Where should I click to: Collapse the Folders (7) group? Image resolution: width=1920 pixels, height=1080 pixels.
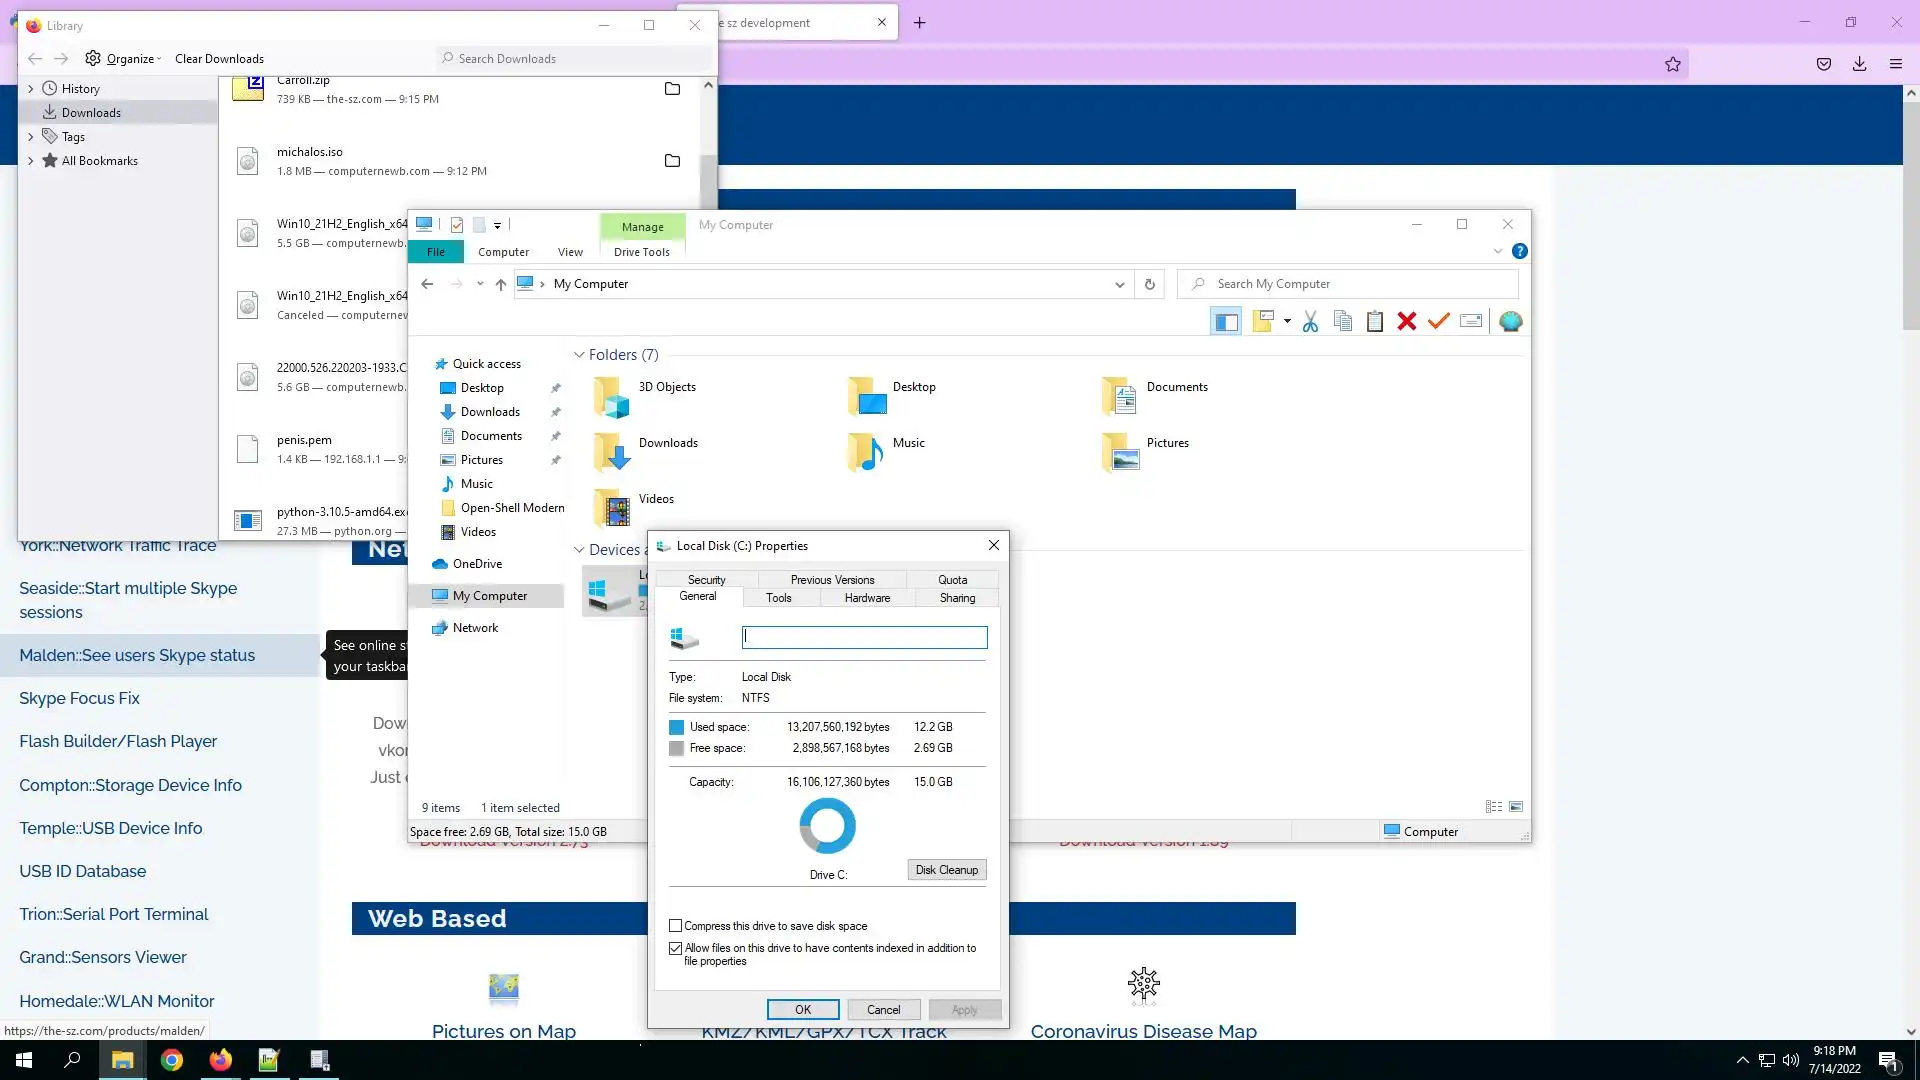[579, 355]
